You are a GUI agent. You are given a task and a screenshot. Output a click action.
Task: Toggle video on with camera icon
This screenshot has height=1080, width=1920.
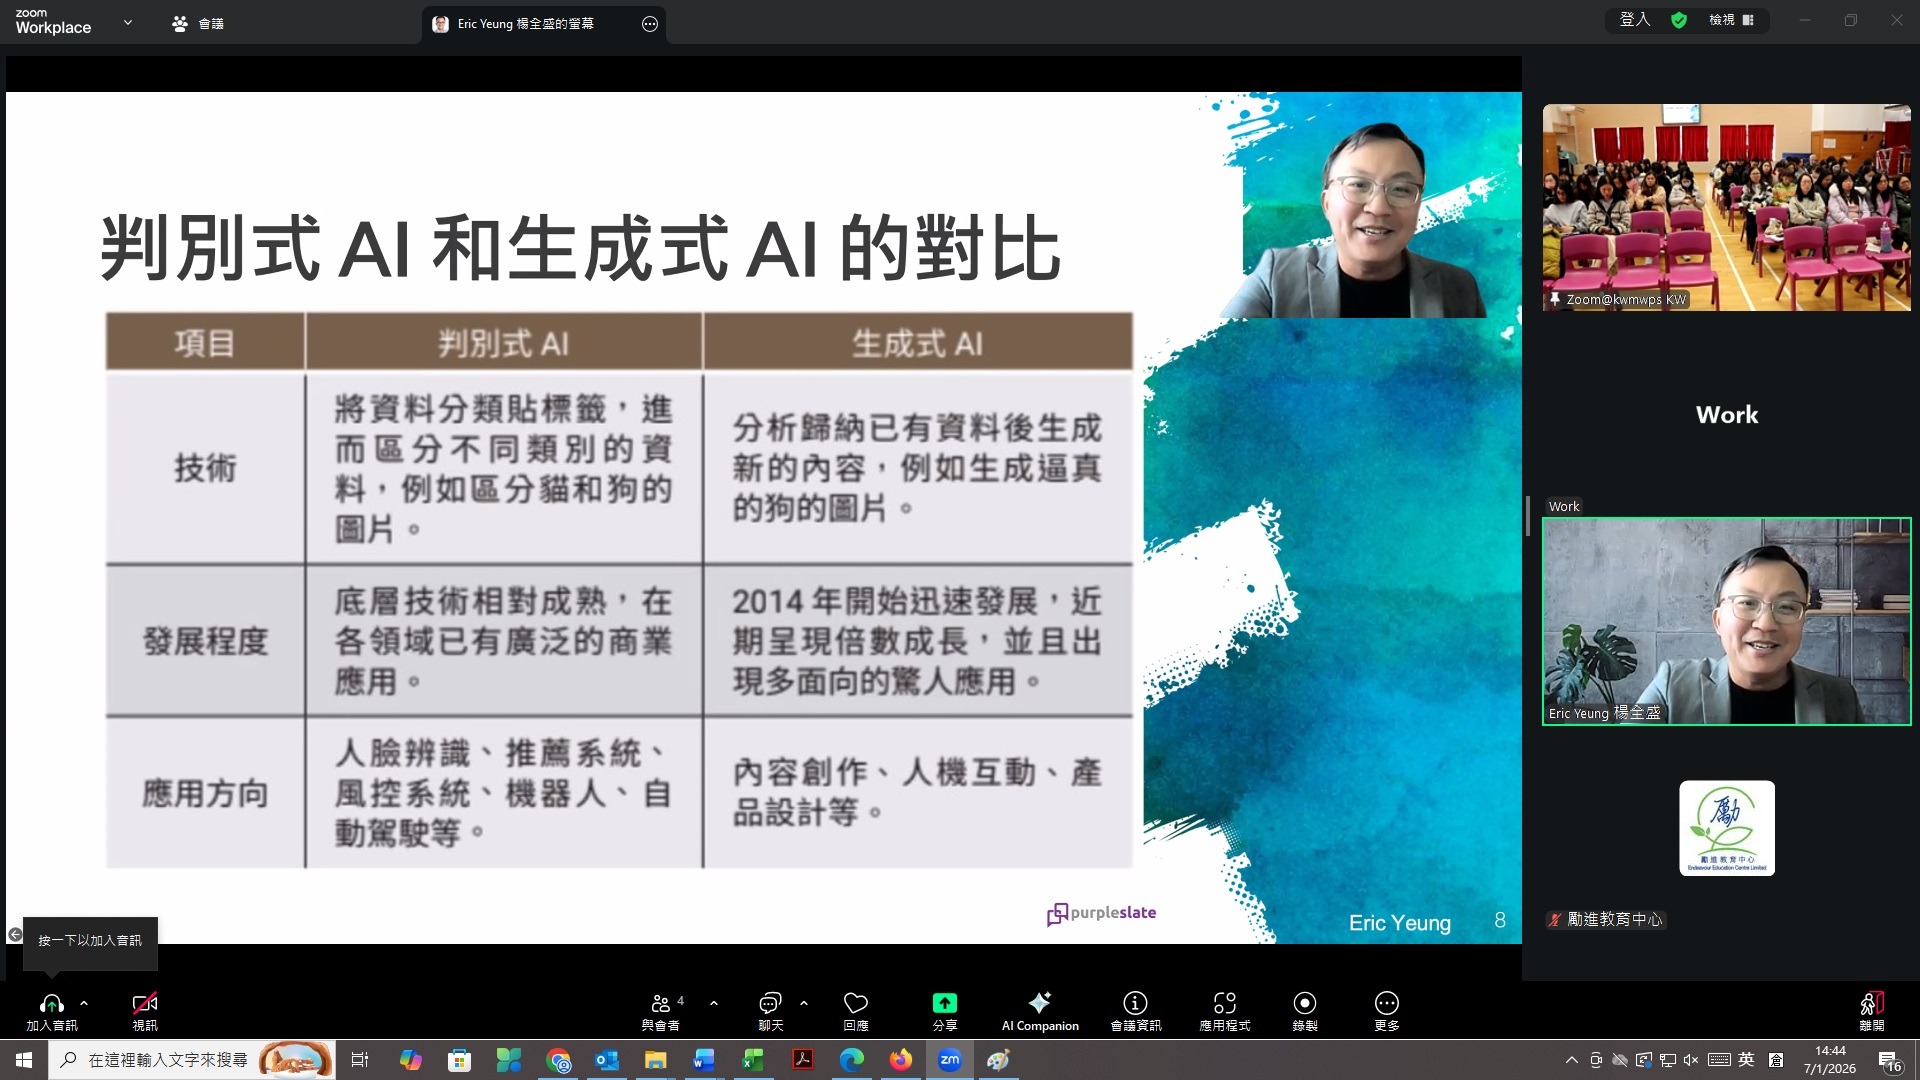(145, 1004)
